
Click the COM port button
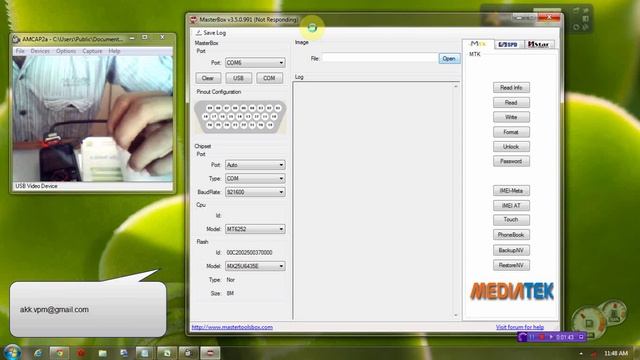pyautogui.click(x=269, y=78)
